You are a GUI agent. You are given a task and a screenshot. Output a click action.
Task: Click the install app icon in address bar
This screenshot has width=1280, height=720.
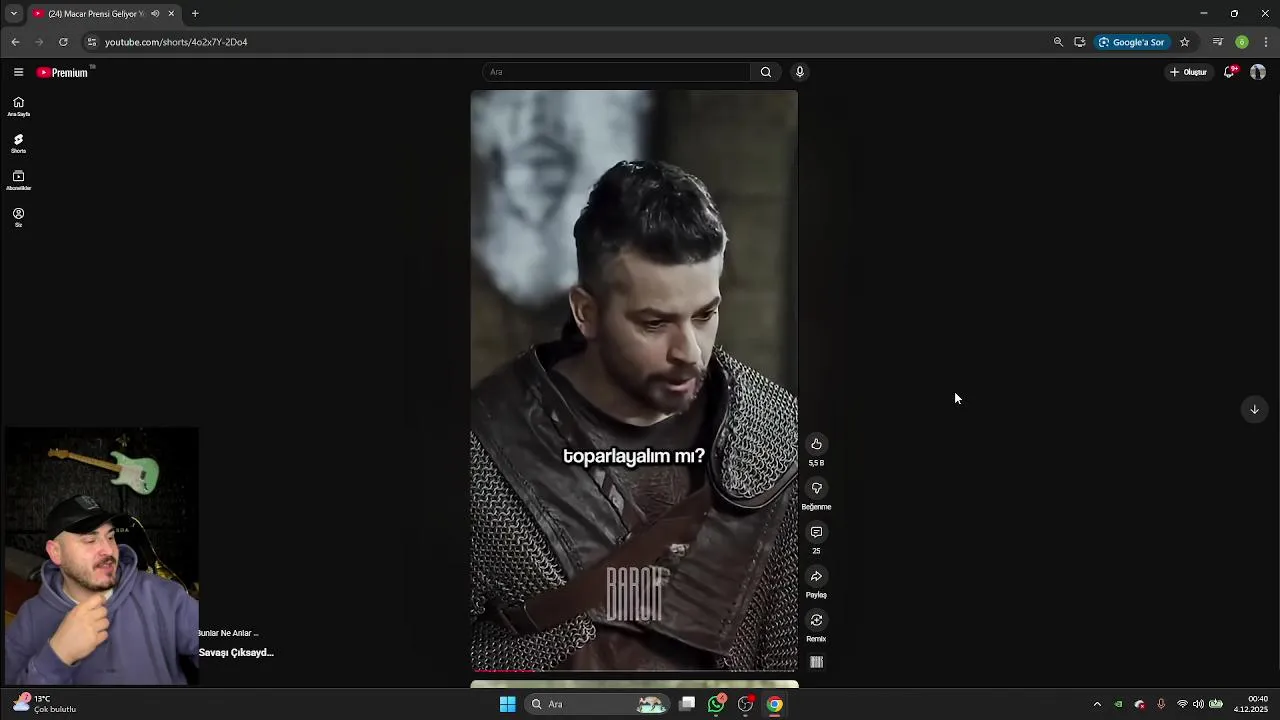coord(1079,42)
